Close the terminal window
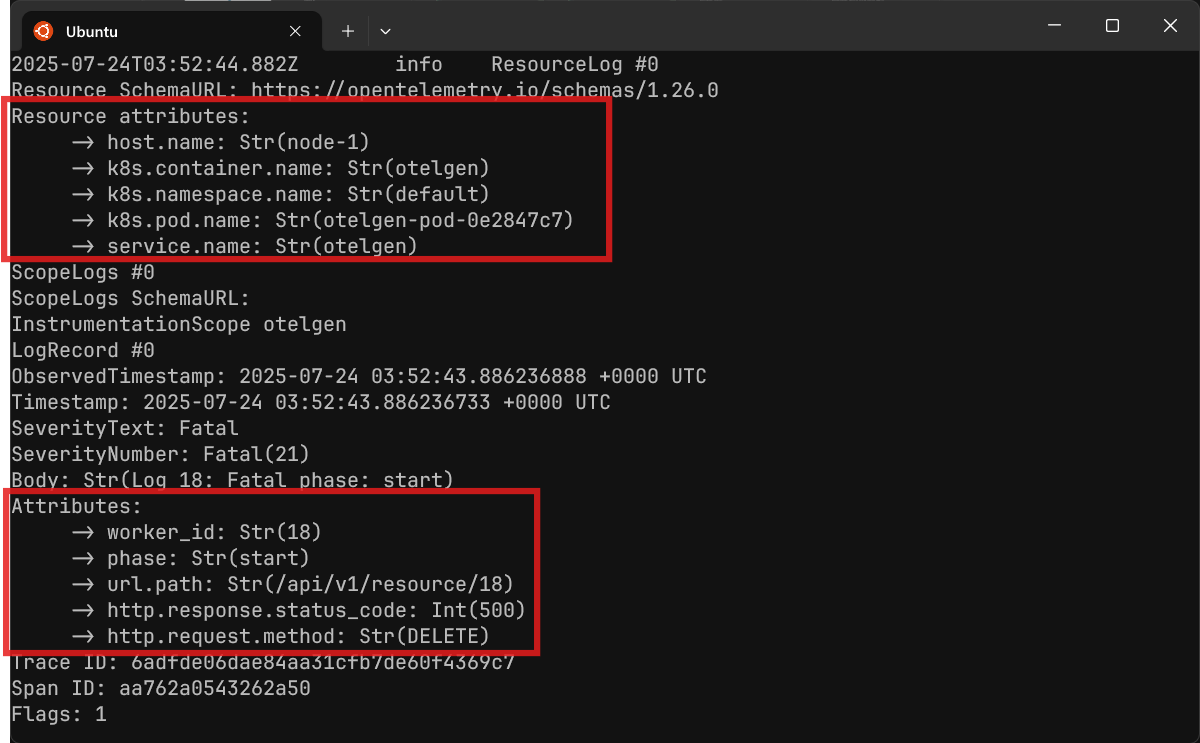 point(1170,26)
